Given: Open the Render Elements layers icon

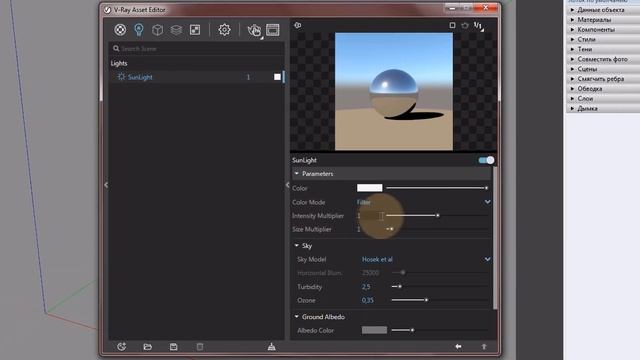Looking at the screenshot, I should [176, 30].
